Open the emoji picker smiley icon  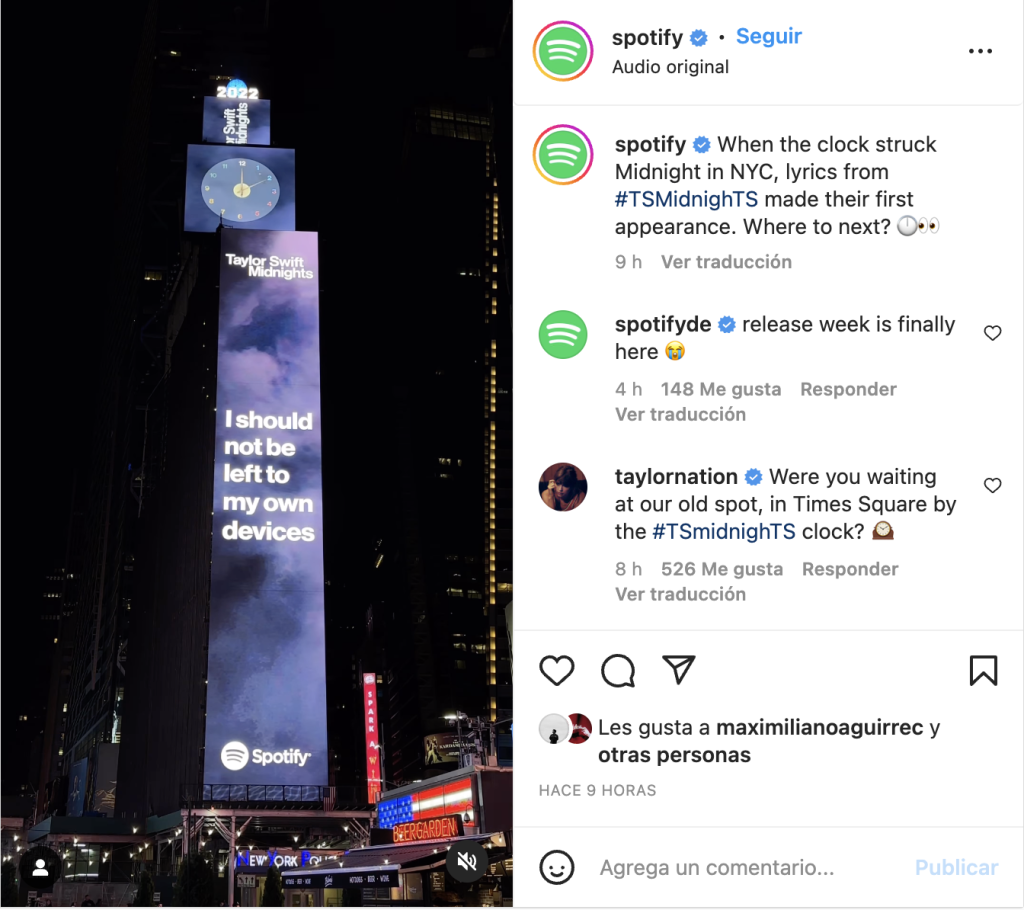click(556, 868)
